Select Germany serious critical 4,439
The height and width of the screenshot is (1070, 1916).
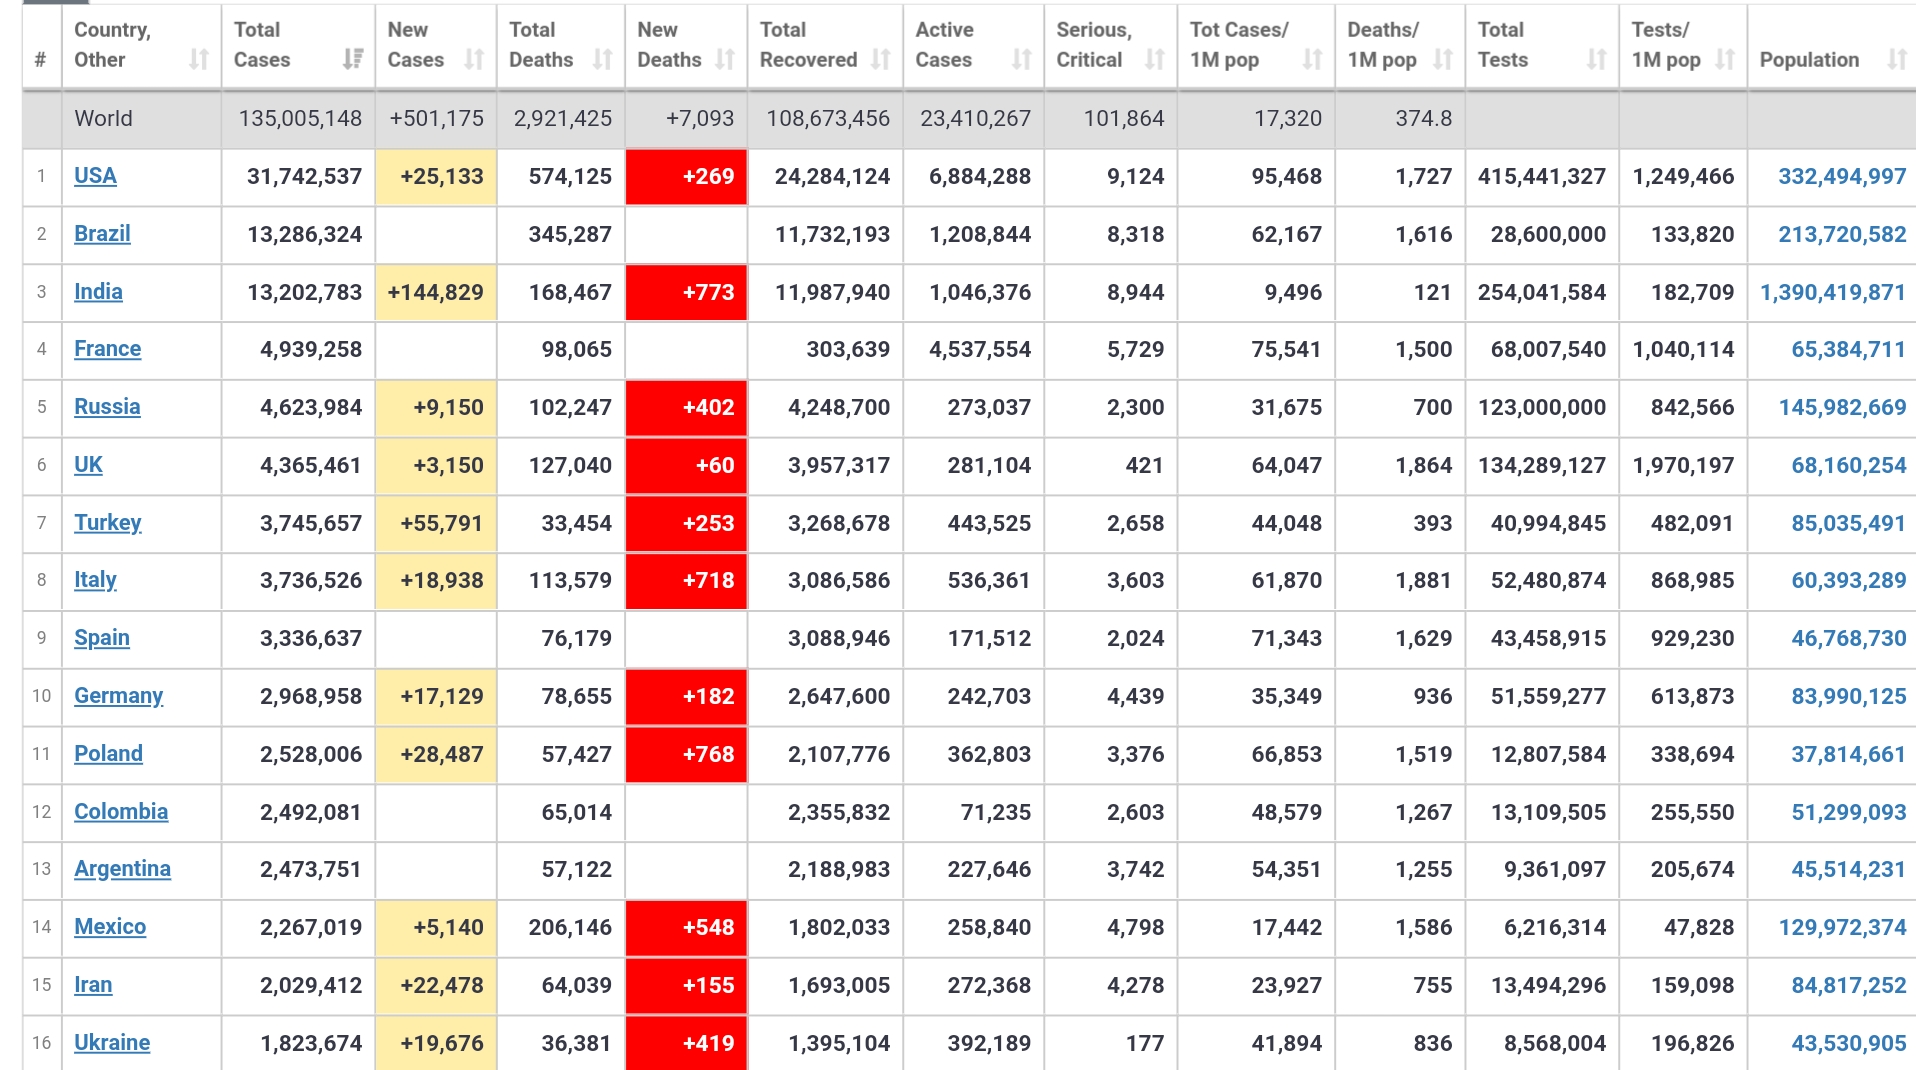point(1111,696)
